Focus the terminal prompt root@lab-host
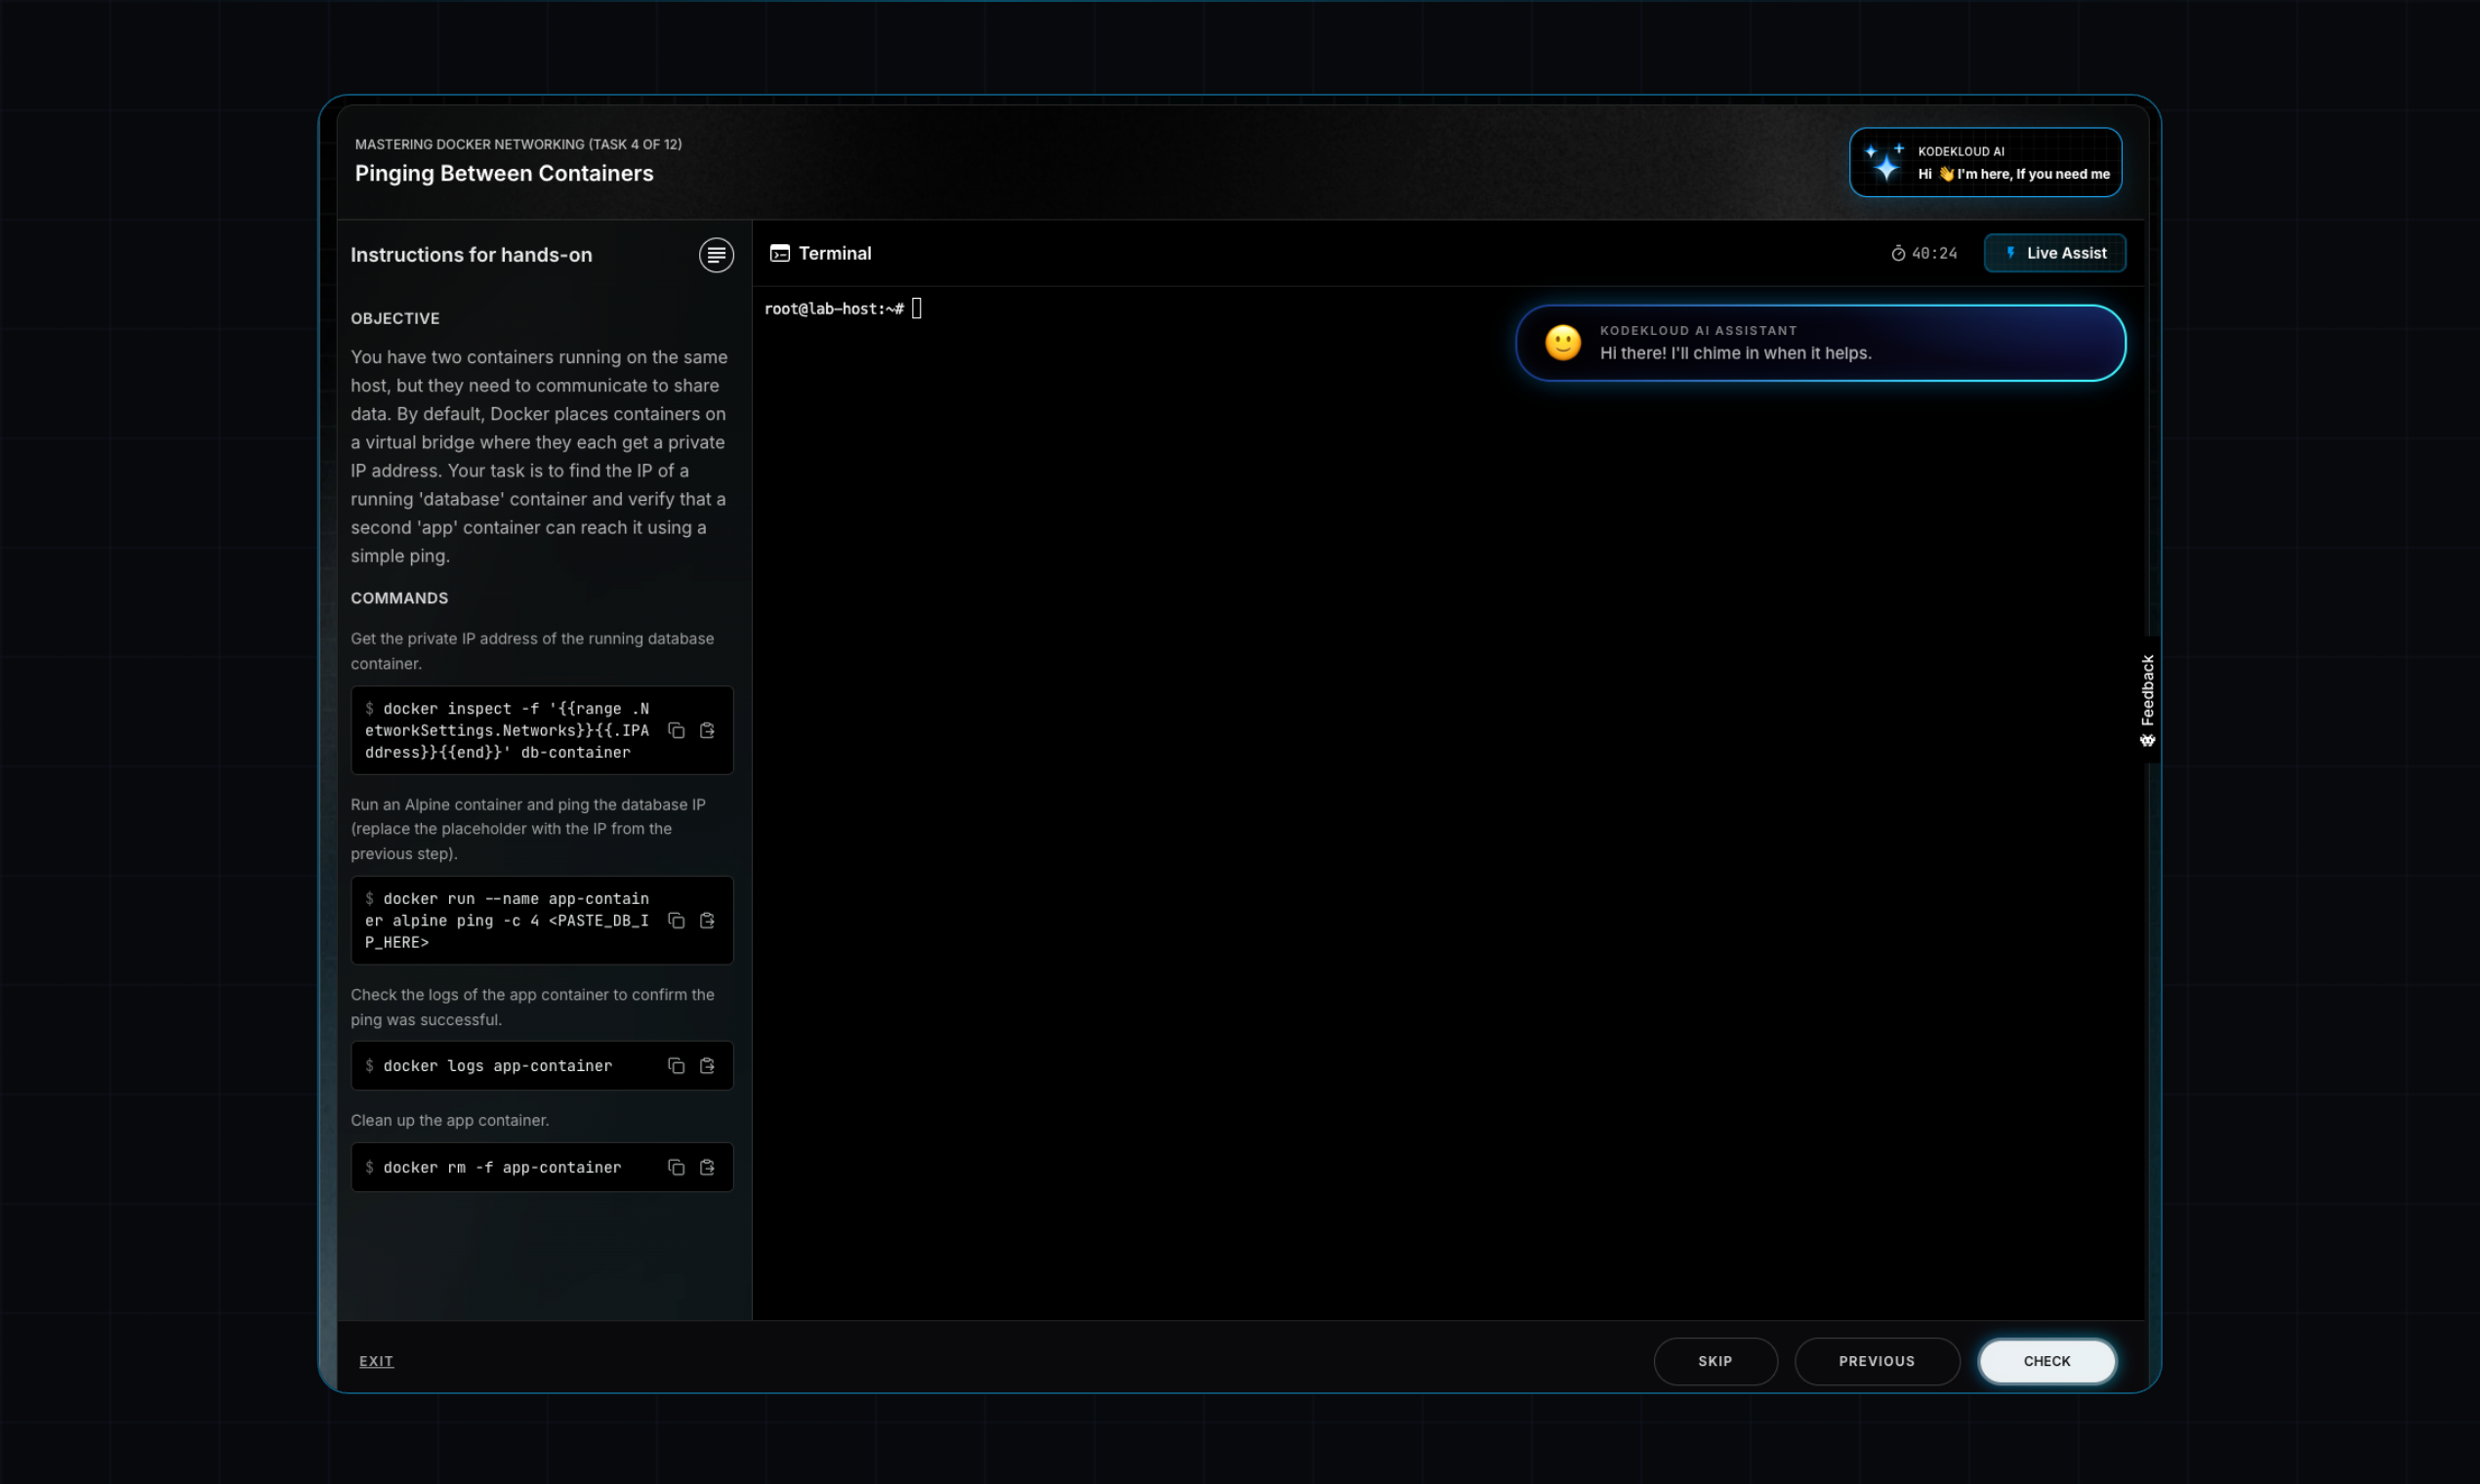 [x=834, y=309]
